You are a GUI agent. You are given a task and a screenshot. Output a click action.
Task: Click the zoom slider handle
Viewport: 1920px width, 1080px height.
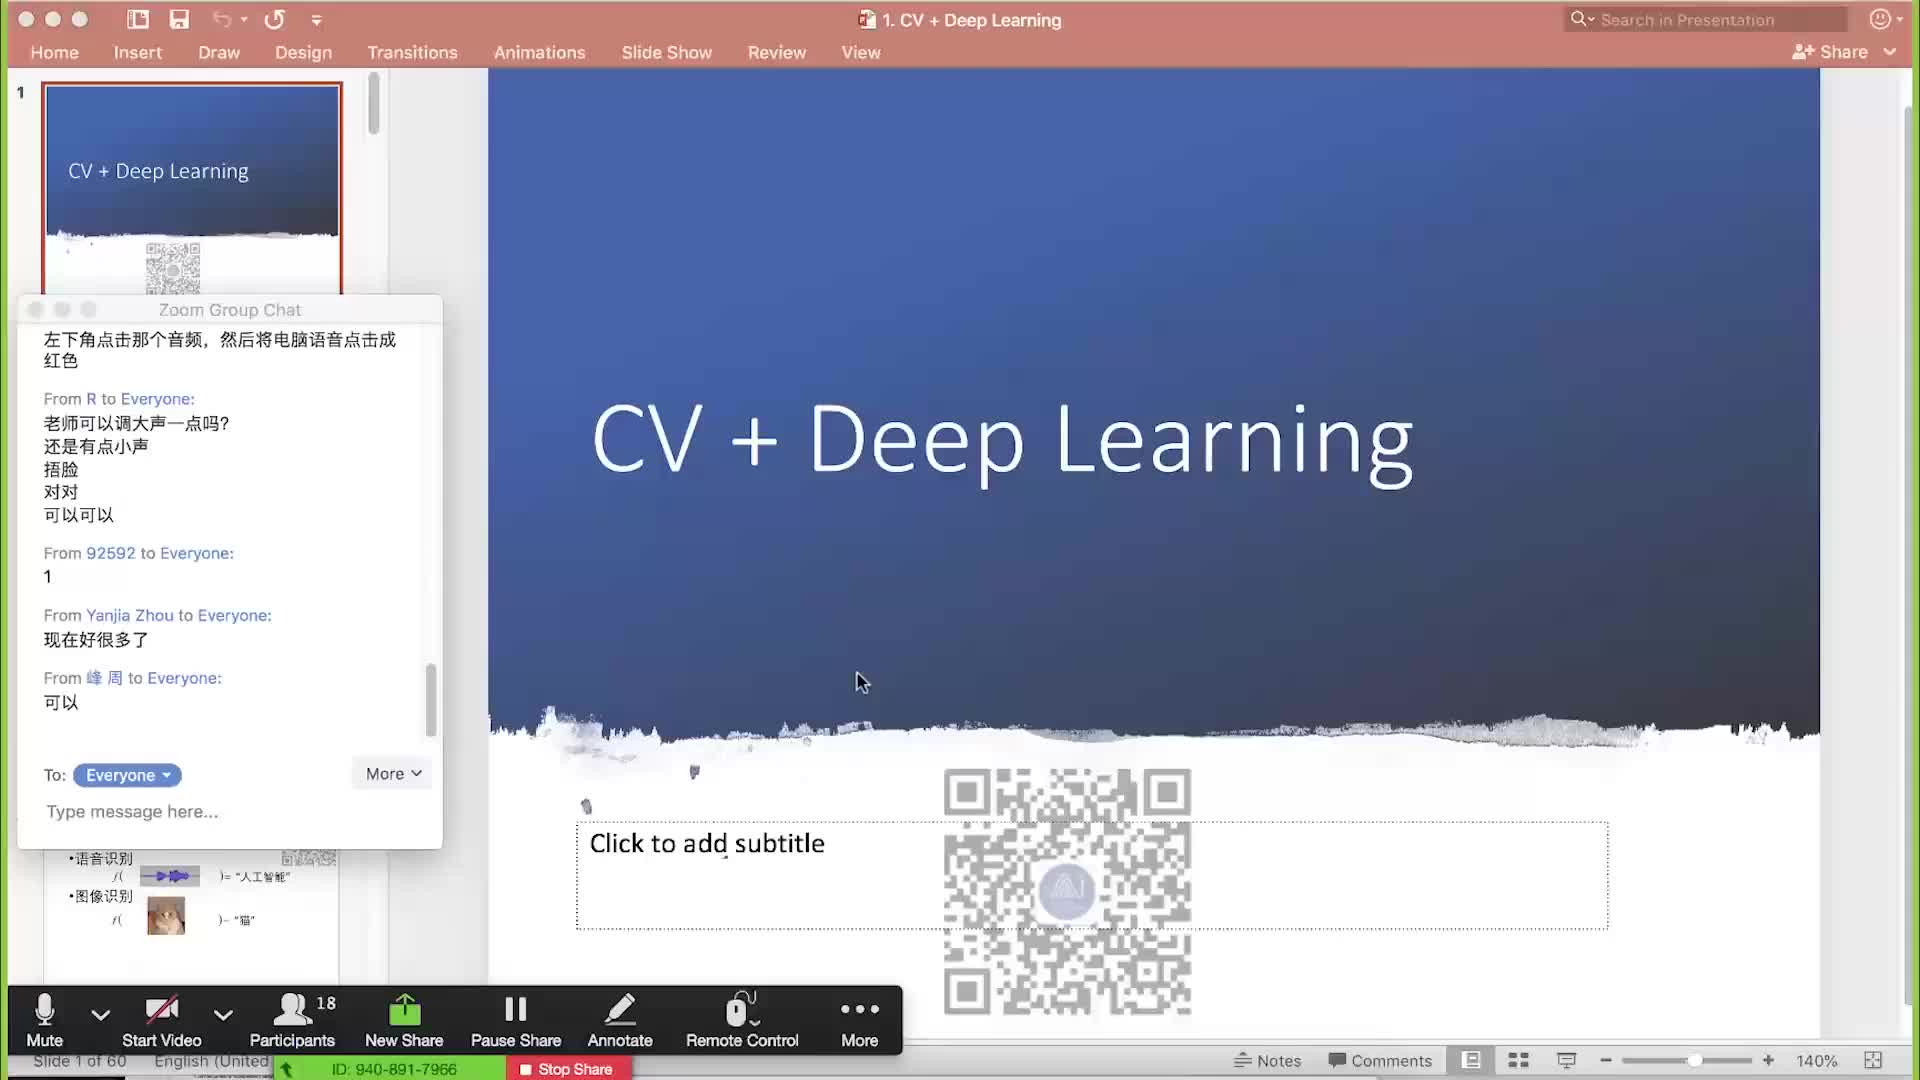pyautogui.click(x=1695, y=1060)
